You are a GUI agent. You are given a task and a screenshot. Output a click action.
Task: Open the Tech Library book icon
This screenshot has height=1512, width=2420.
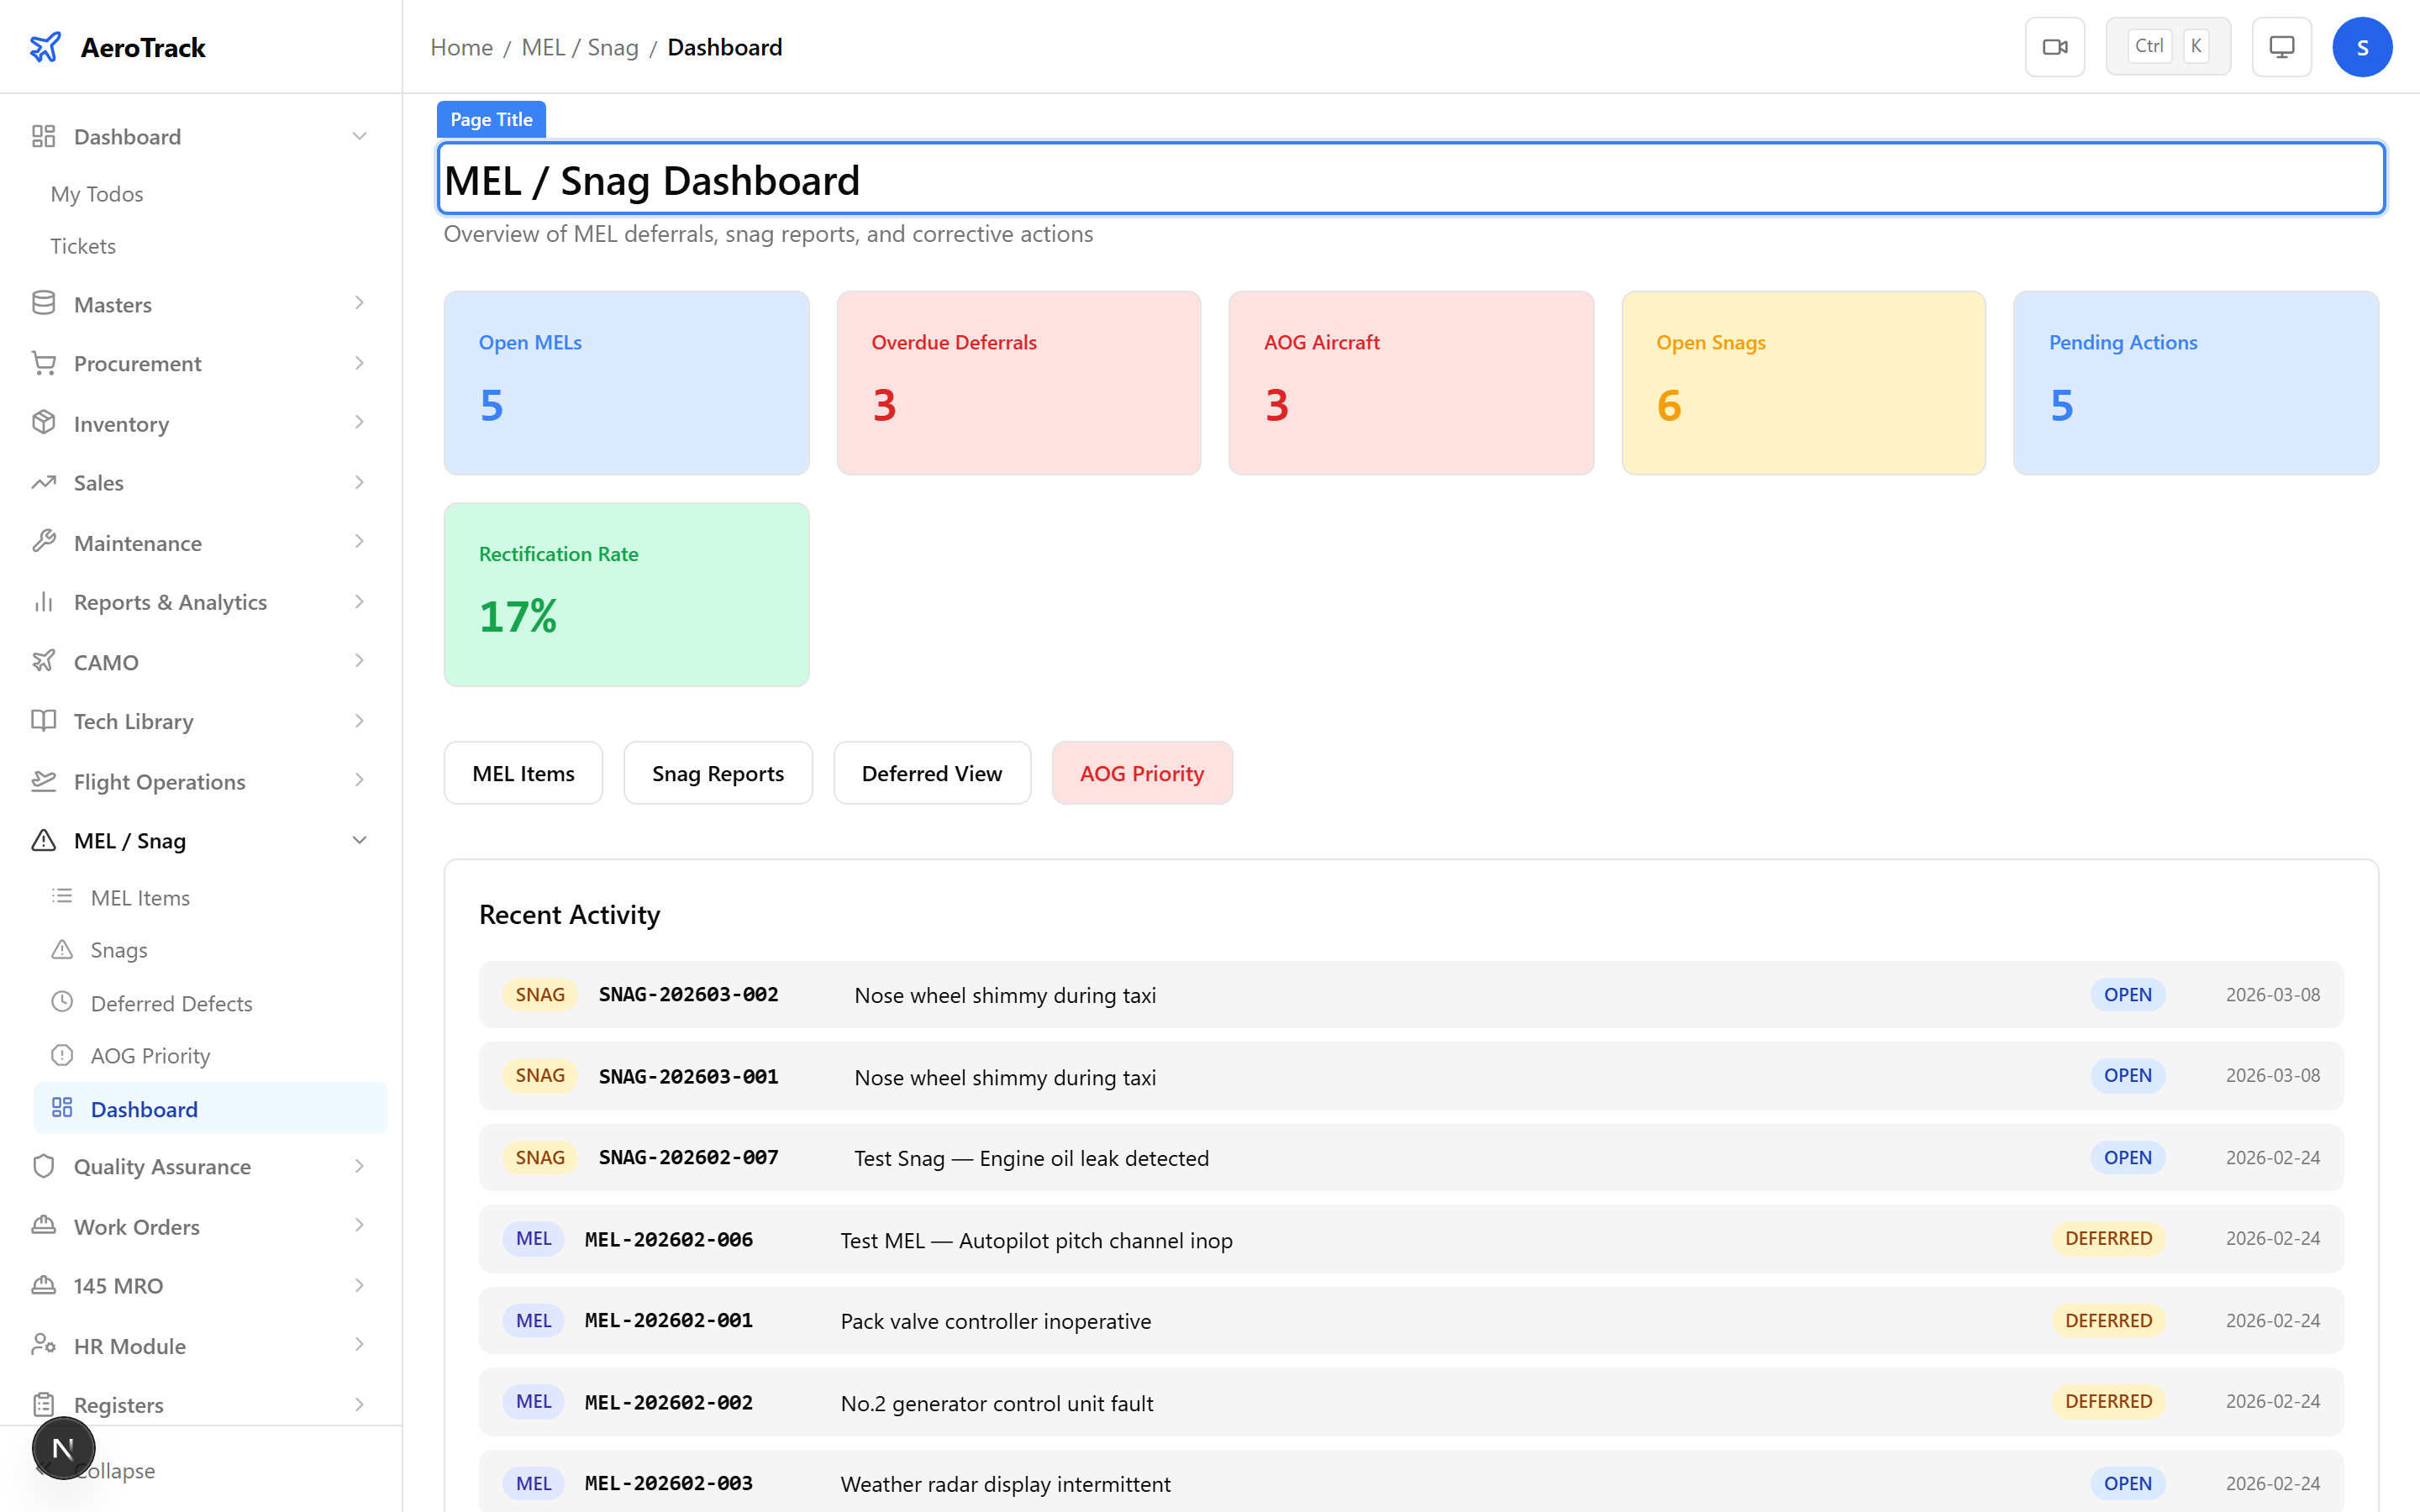(44, 721)
